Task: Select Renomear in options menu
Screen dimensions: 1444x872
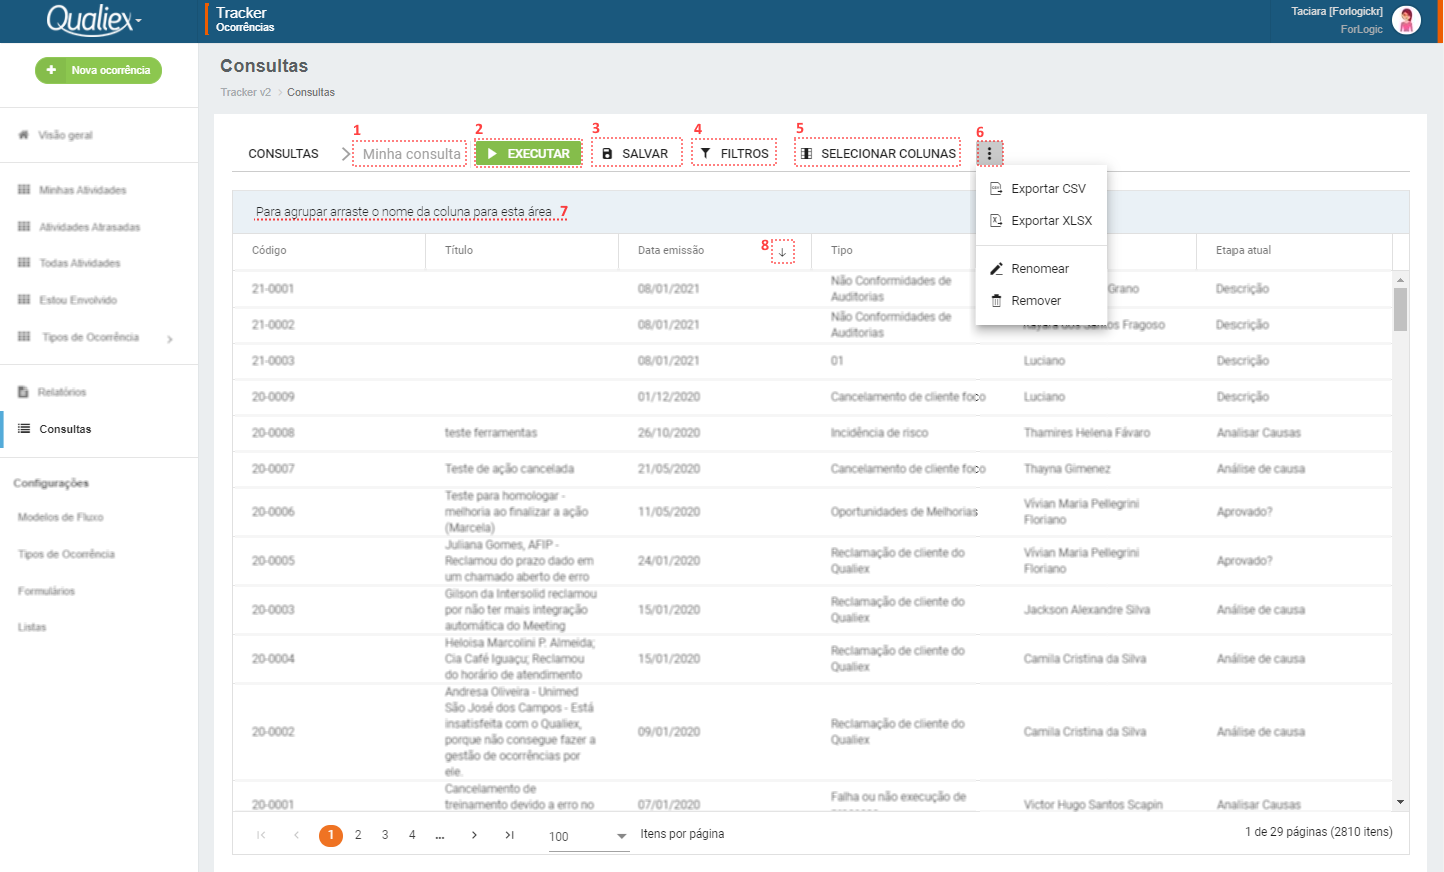Action: [x=1041, y=269]
